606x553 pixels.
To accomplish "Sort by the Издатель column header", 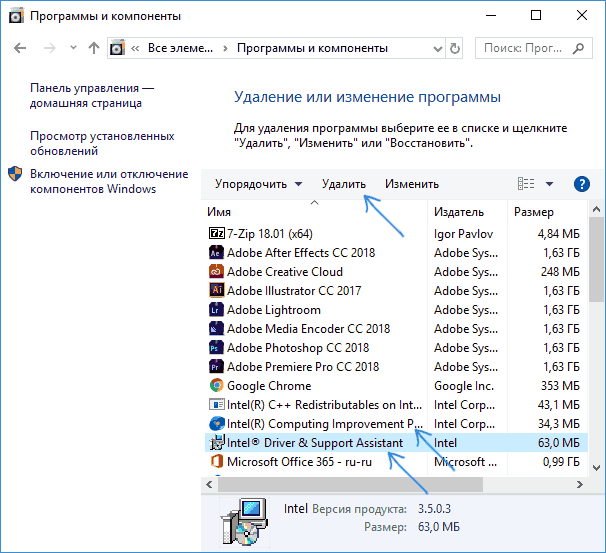I will (x=459, y=212).
